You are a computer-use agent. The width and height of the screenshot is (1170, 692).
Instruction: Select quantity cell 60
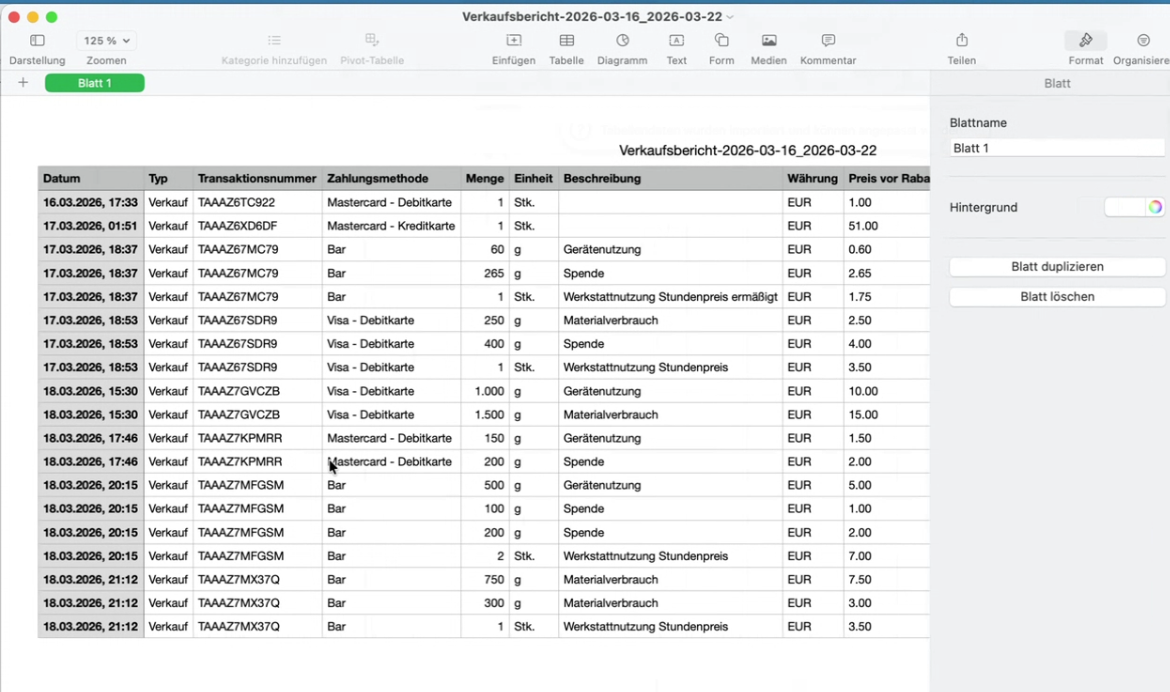485,249
